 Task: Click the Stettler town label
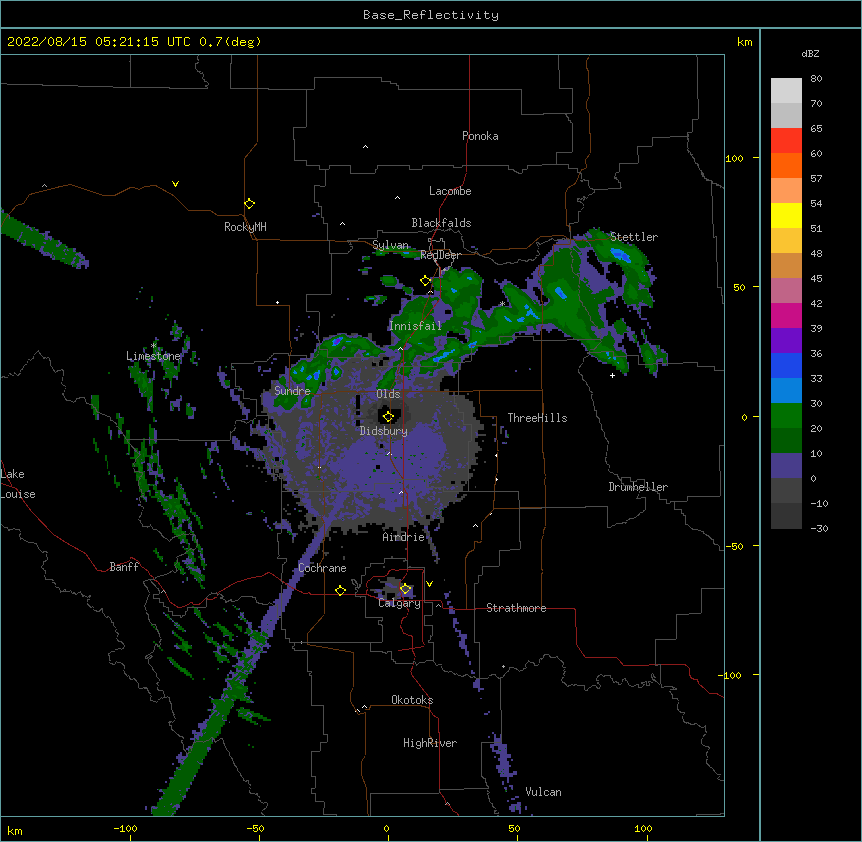[x=634, y=237]
